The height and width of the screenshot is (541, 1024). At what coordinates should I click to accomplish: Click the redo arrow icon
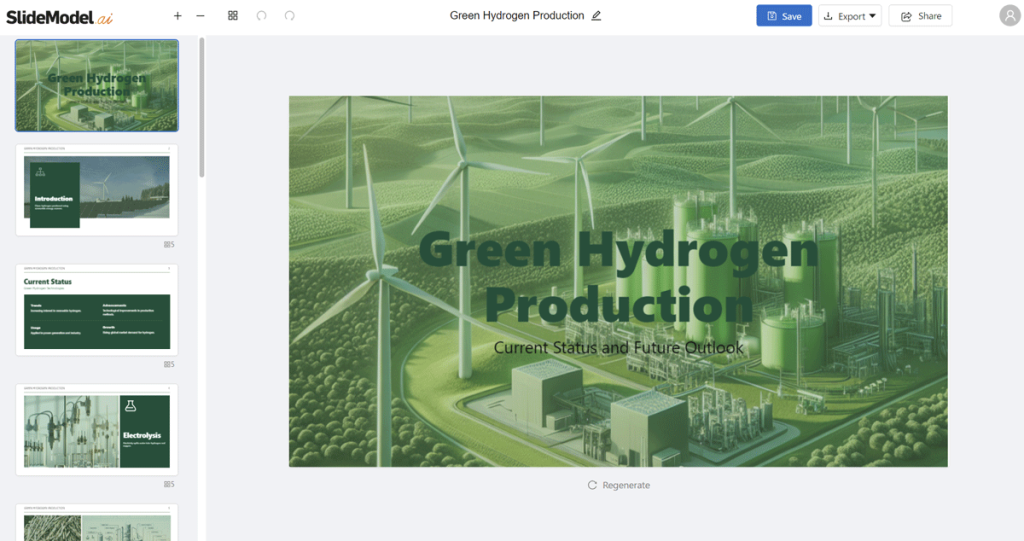(x=290, y=16)
